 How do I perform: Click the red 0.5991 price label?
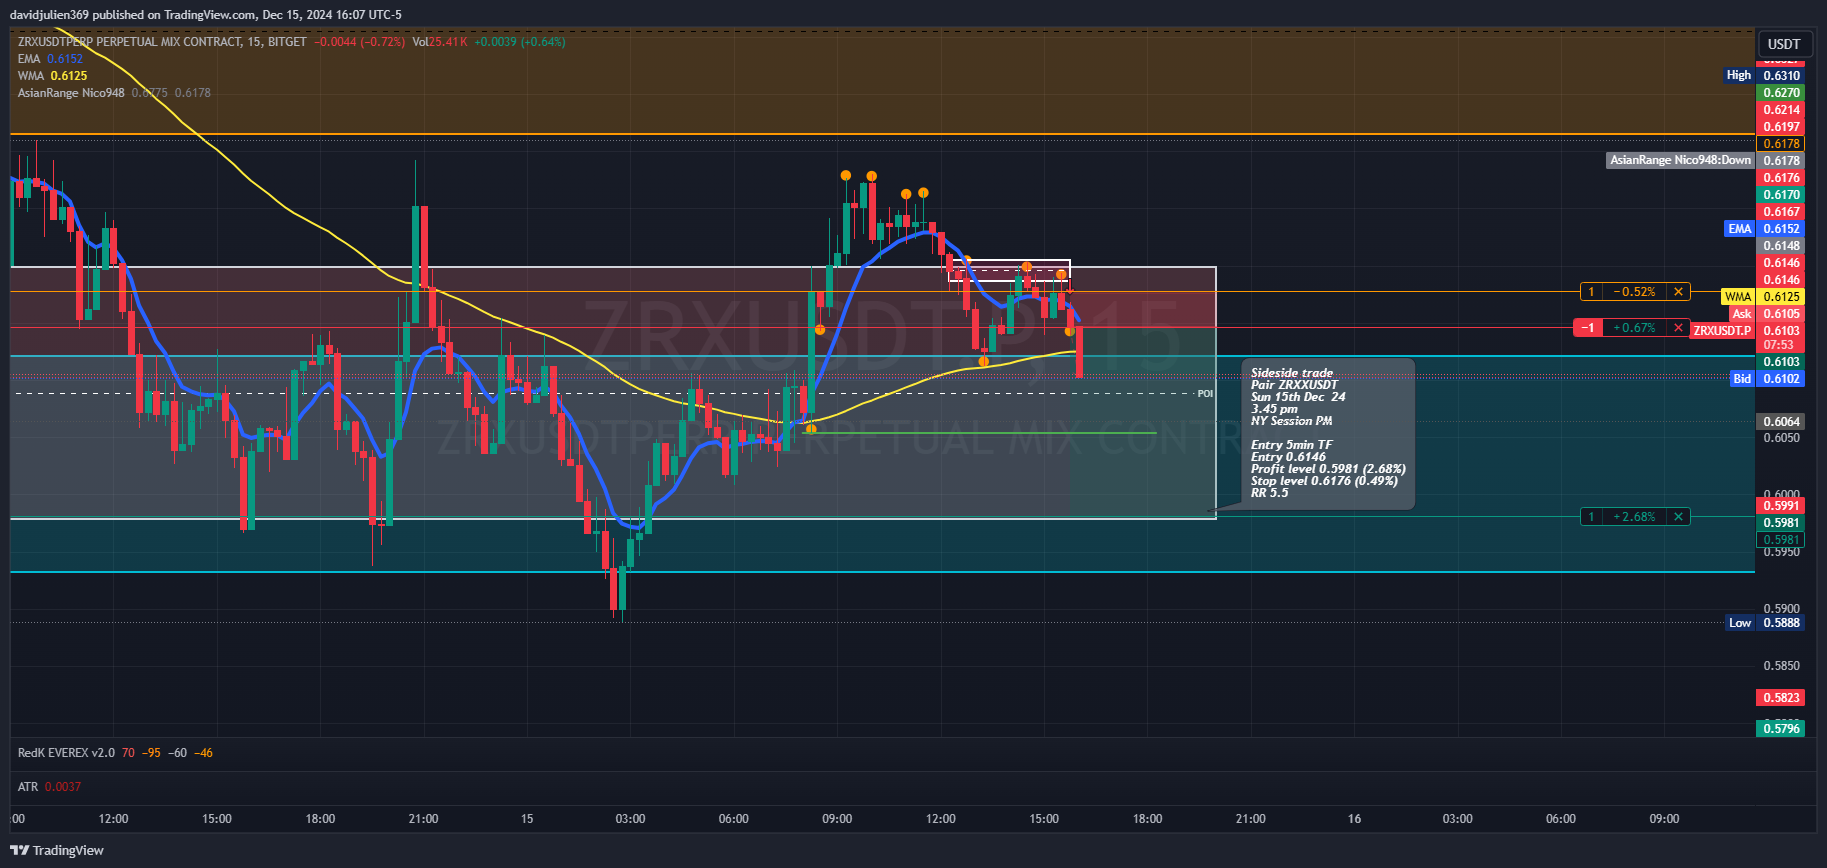(x=1781, y=506)
